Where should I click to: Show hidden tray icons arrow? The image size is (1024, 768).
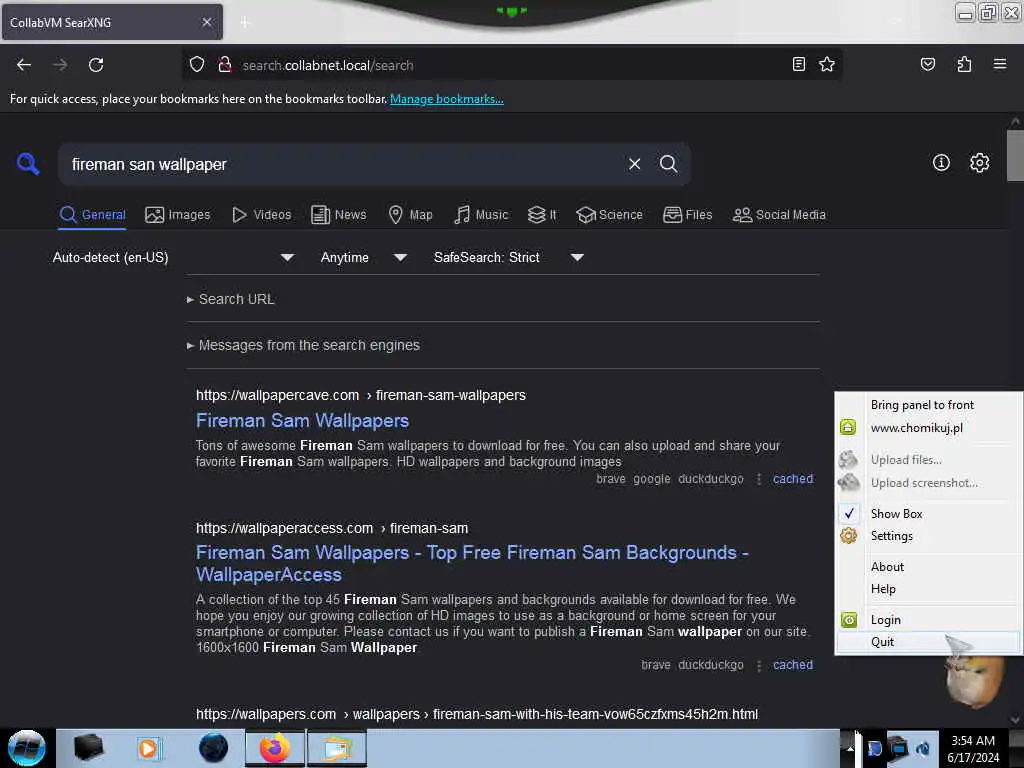tap(850, 748)
